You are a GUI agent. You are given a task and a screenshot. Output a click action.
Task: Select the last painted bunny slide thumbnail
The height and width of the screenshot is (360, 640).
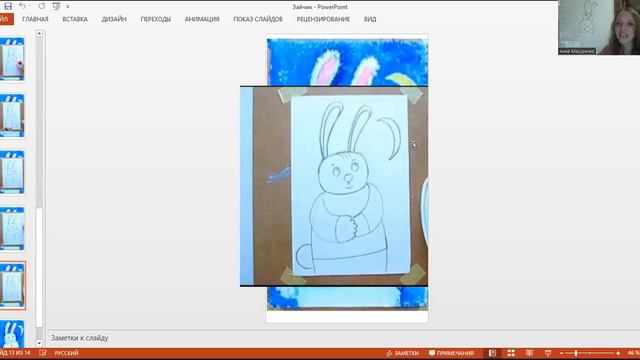click(x=12, y=334)
